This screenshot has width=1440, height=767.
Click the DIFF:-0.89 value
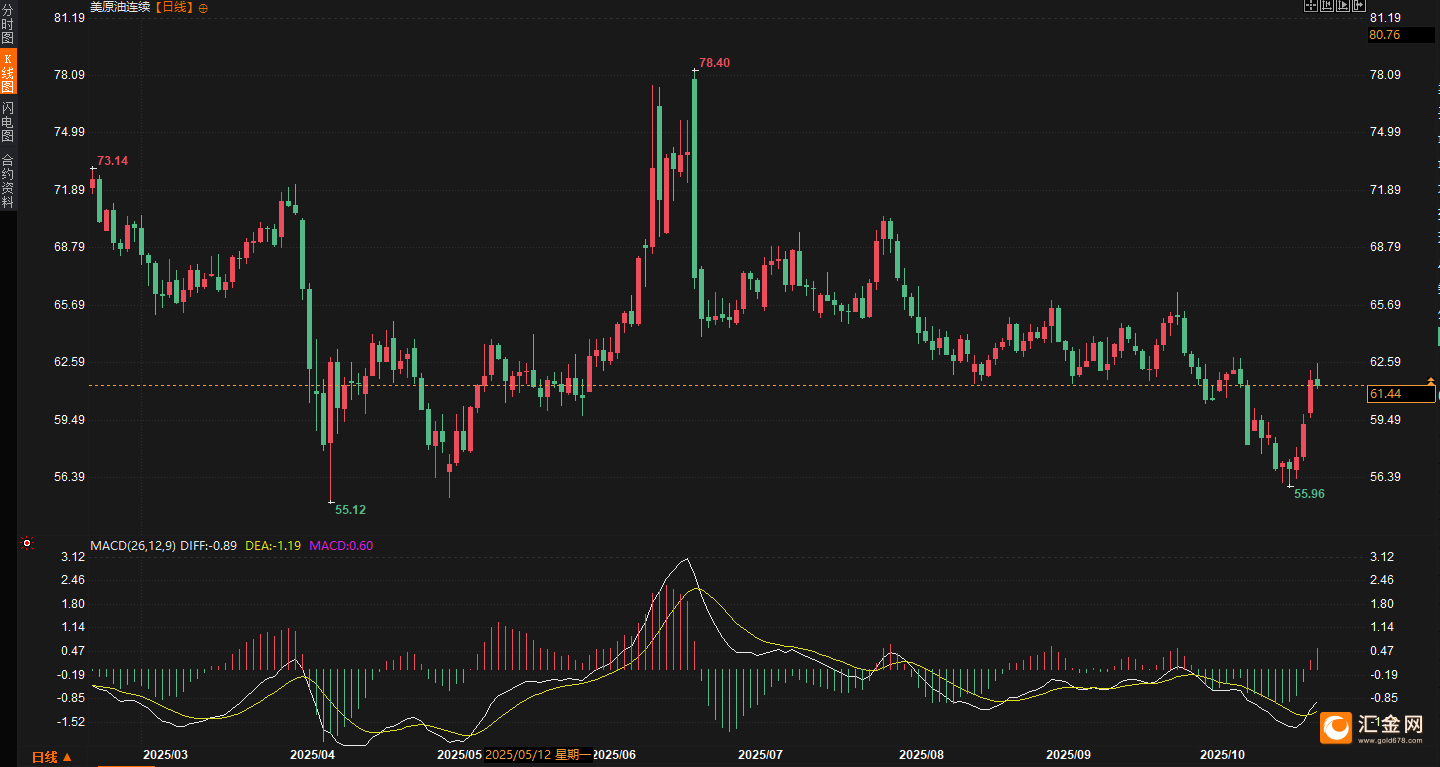point(209,545)
